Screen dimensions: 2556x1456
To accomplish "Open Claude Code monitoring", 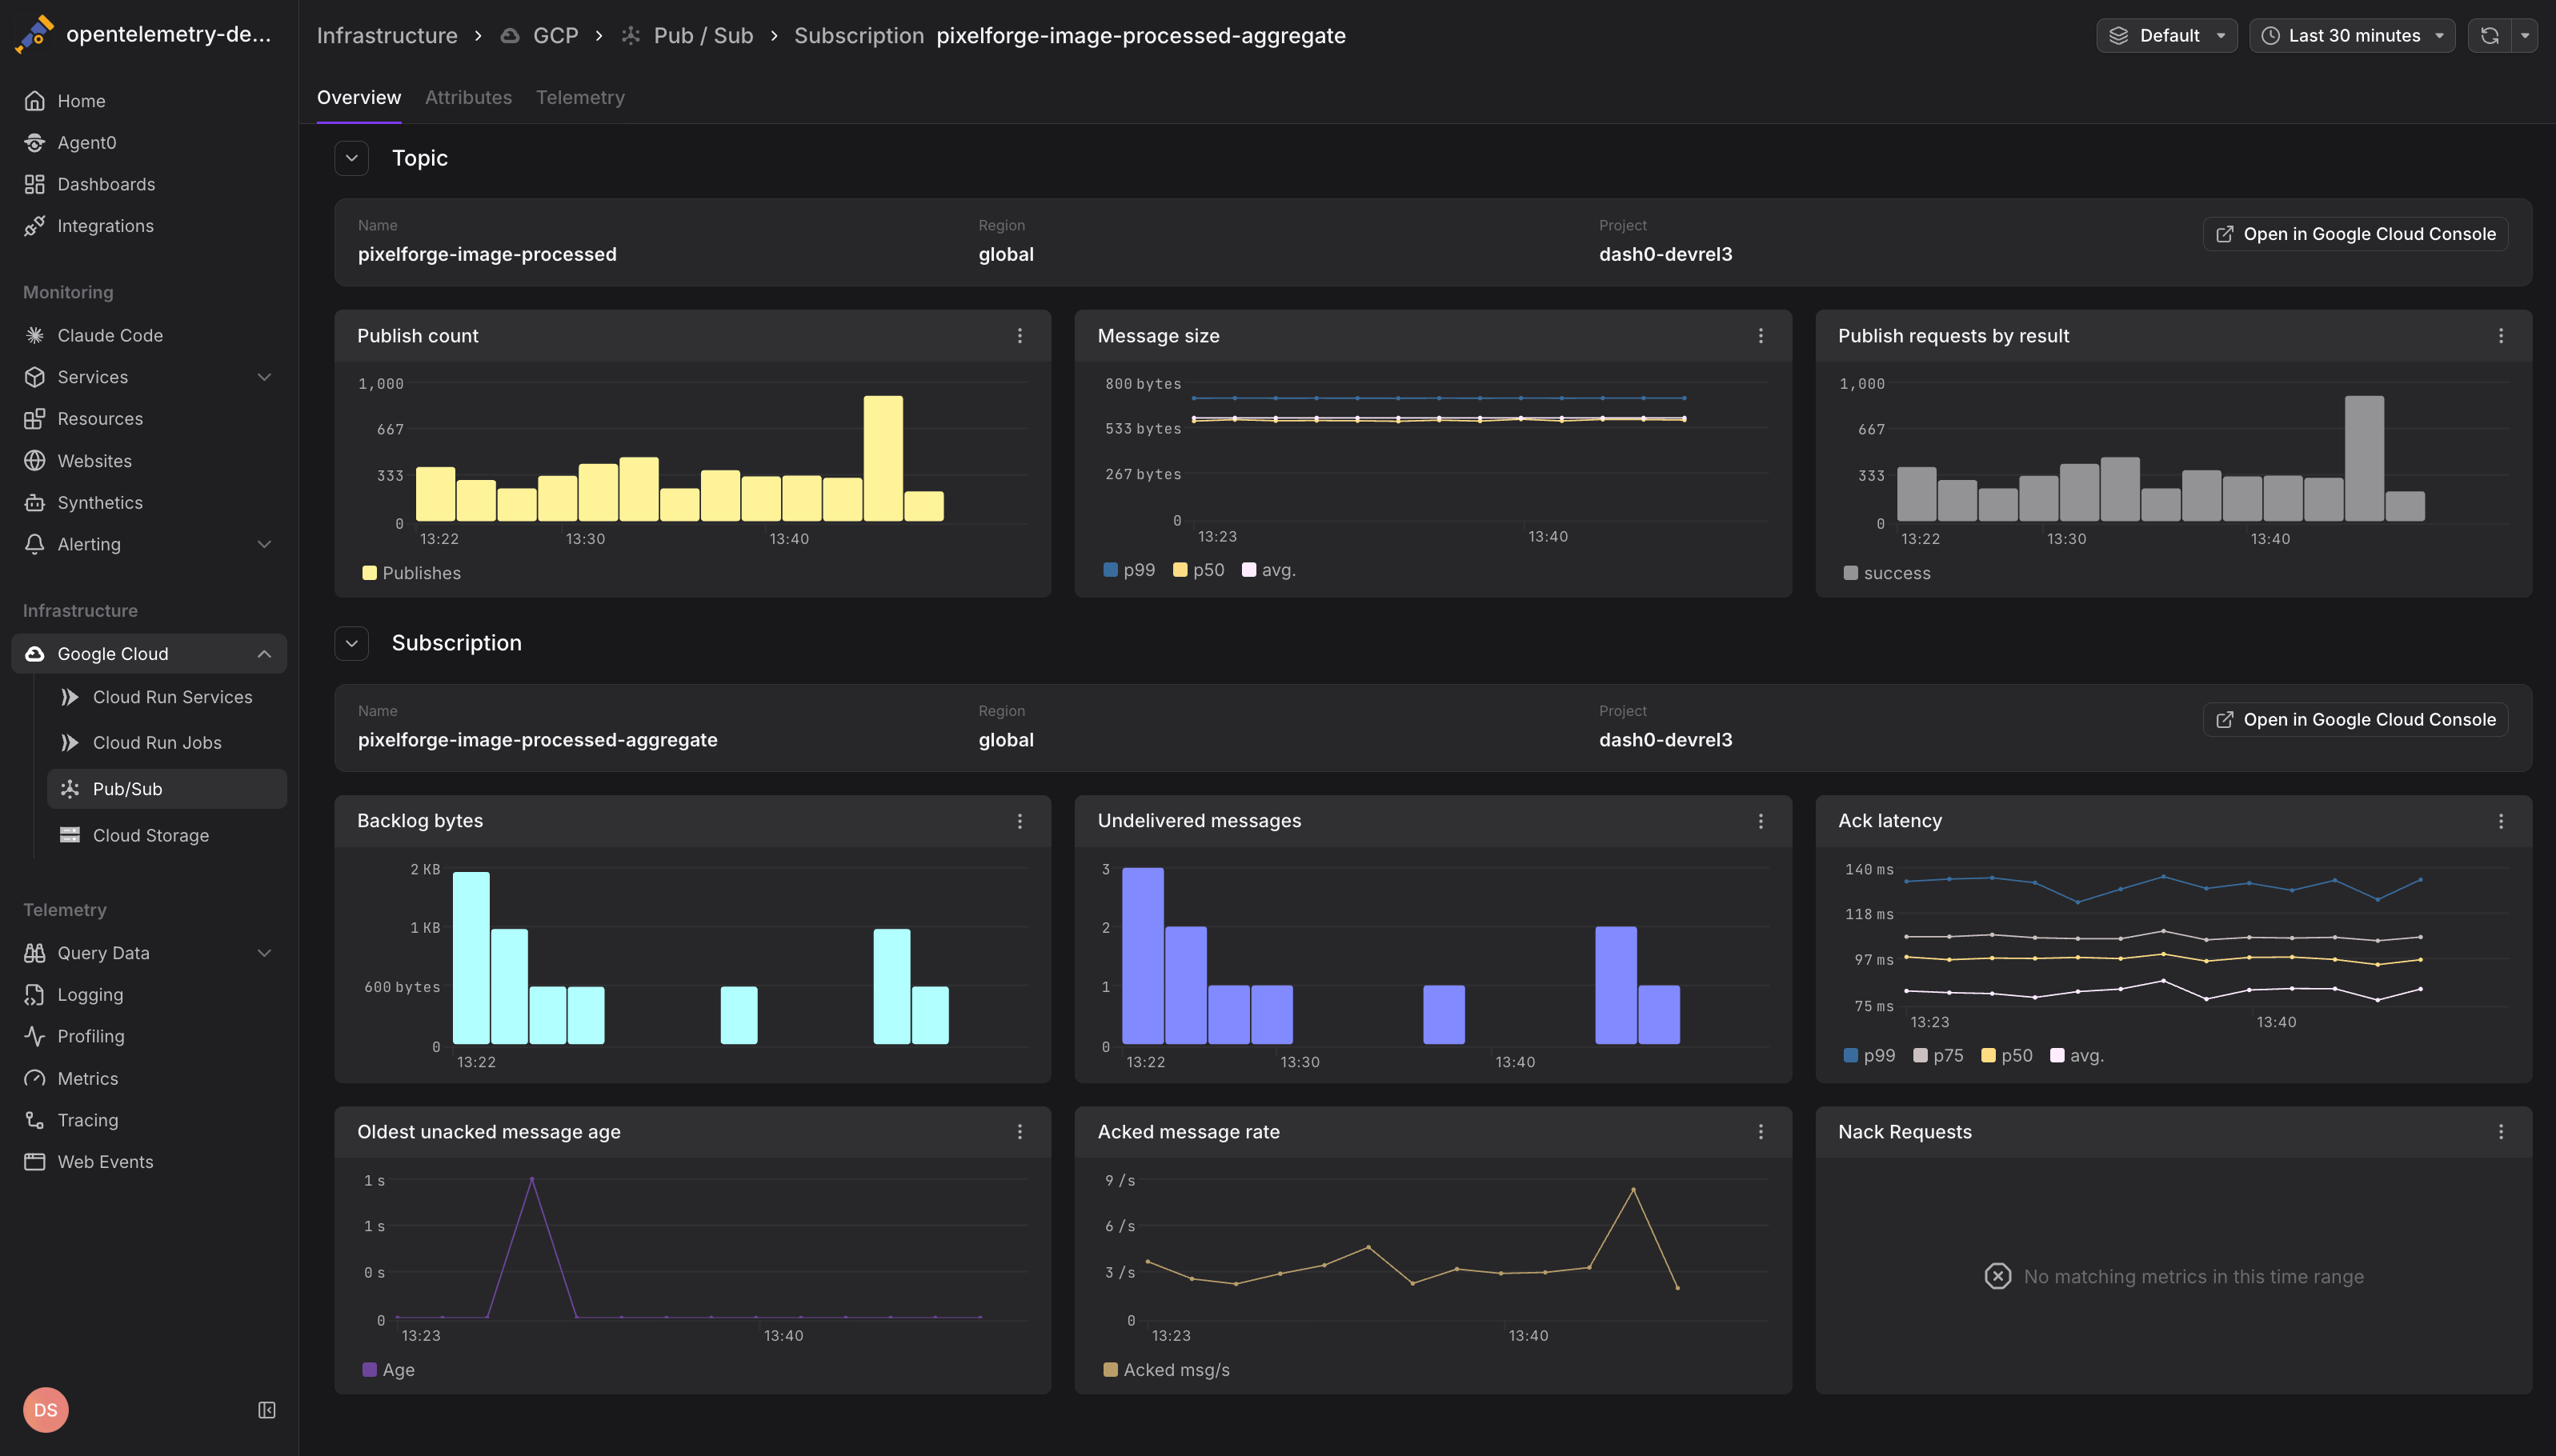I will click(x=149, y=335).
